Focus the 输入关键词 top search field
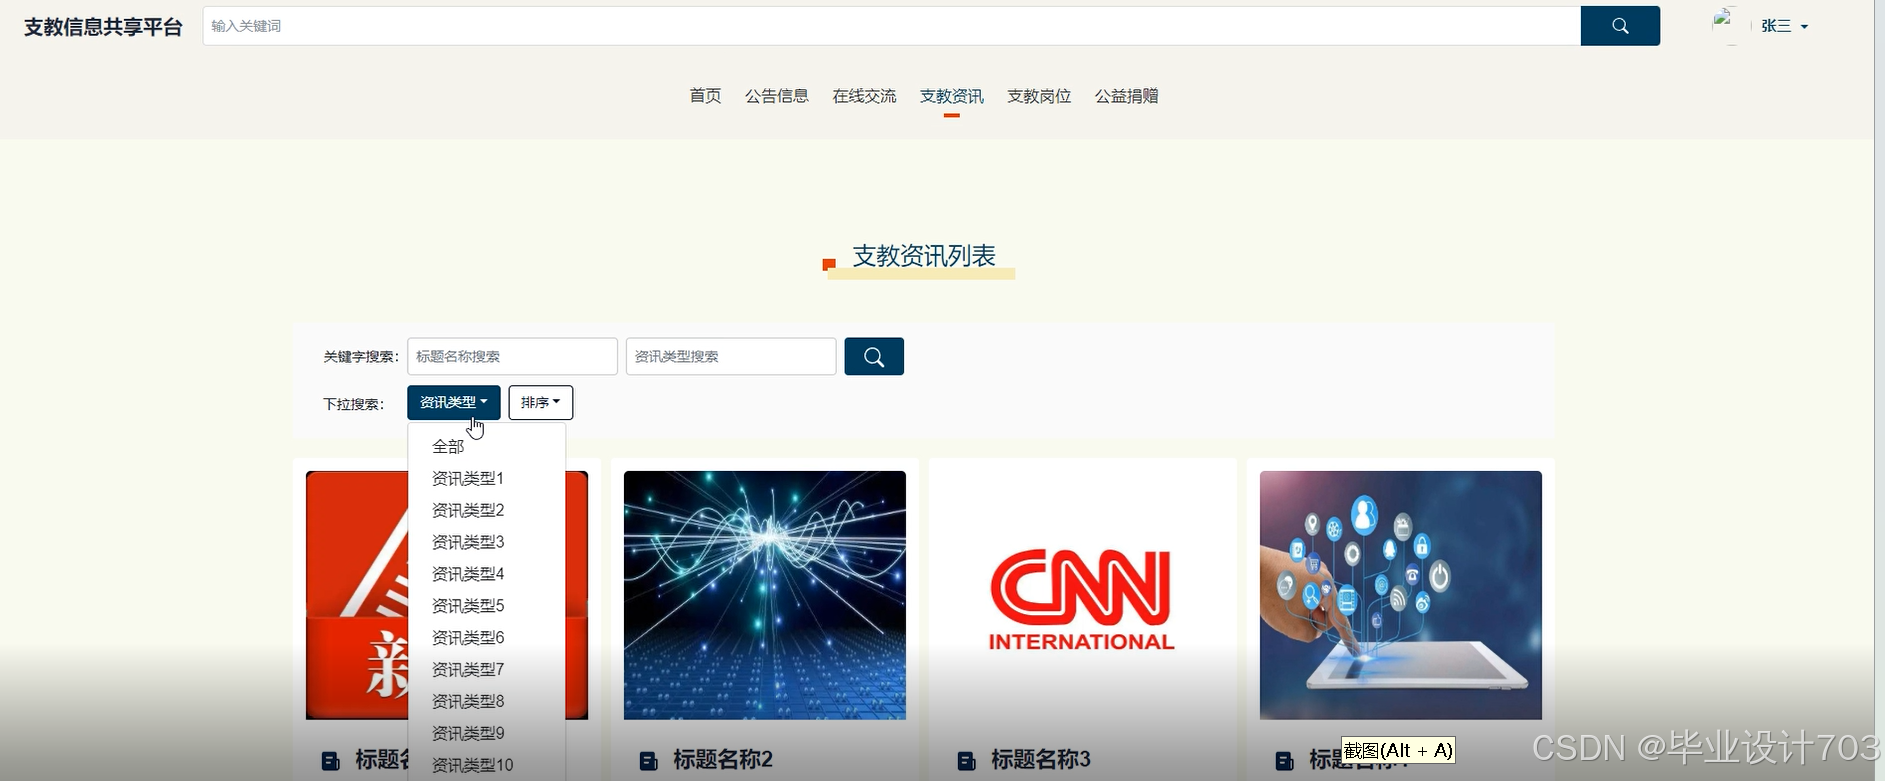Viewport: 1885px width, 781px height. [891, 26]
